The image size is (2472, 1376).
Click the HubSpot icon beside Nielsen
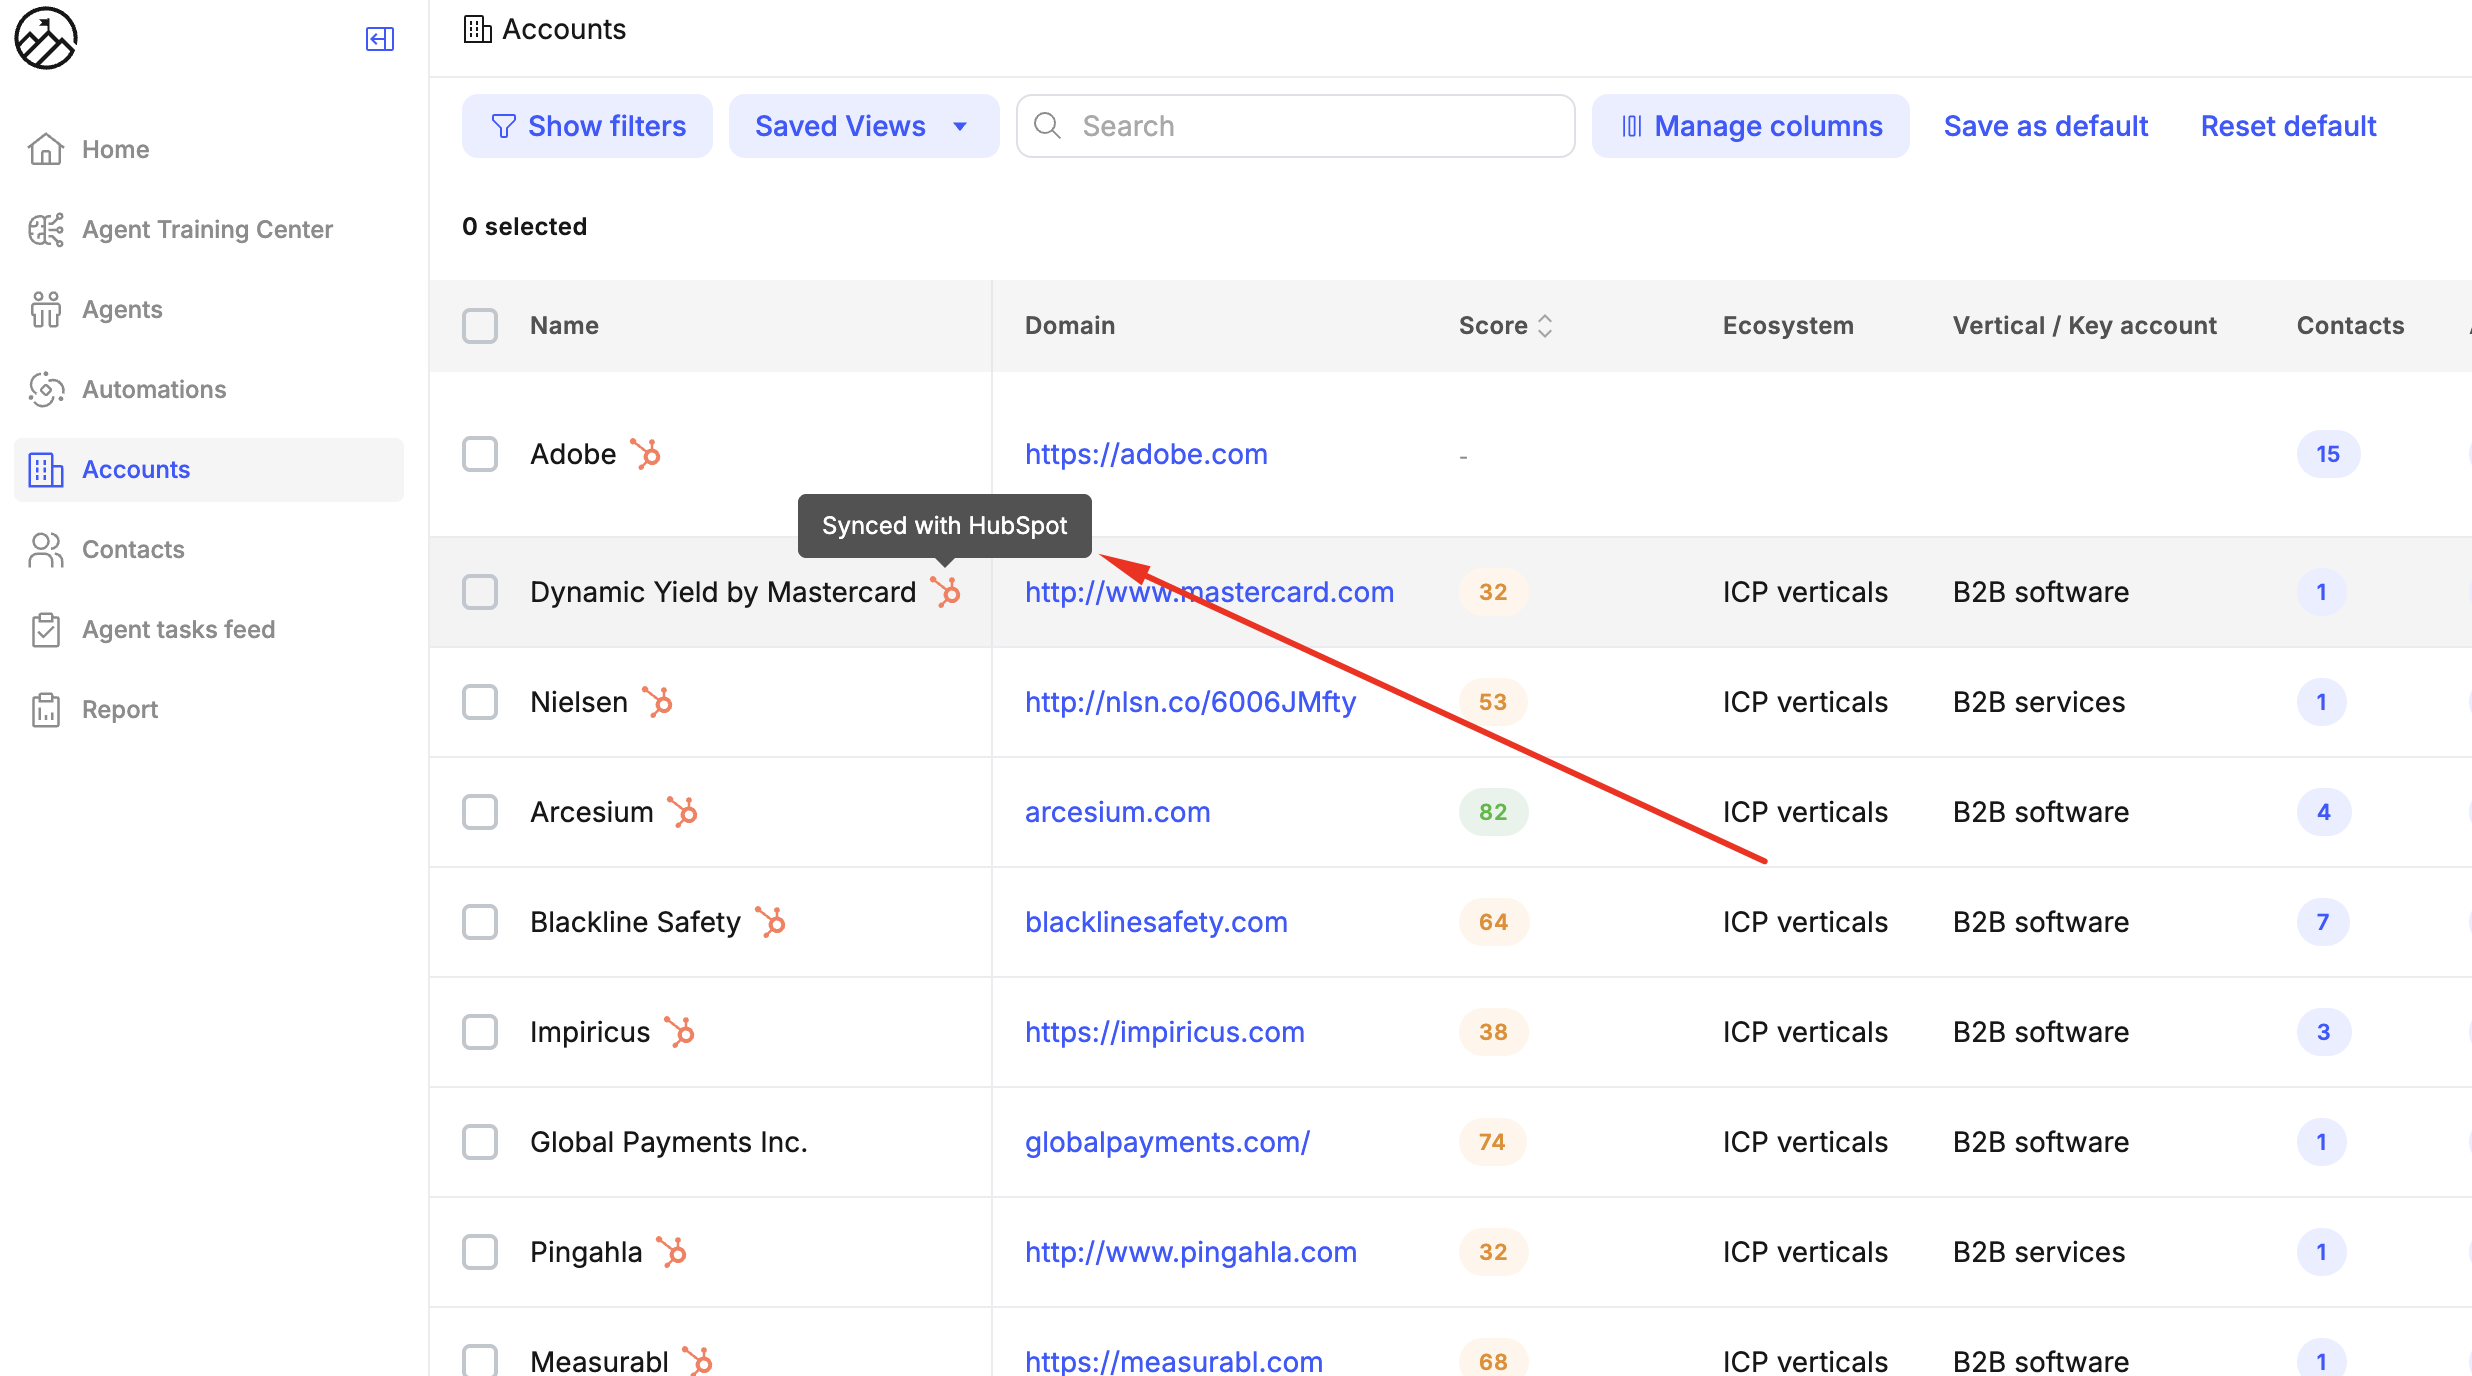(x=658, y=702)
